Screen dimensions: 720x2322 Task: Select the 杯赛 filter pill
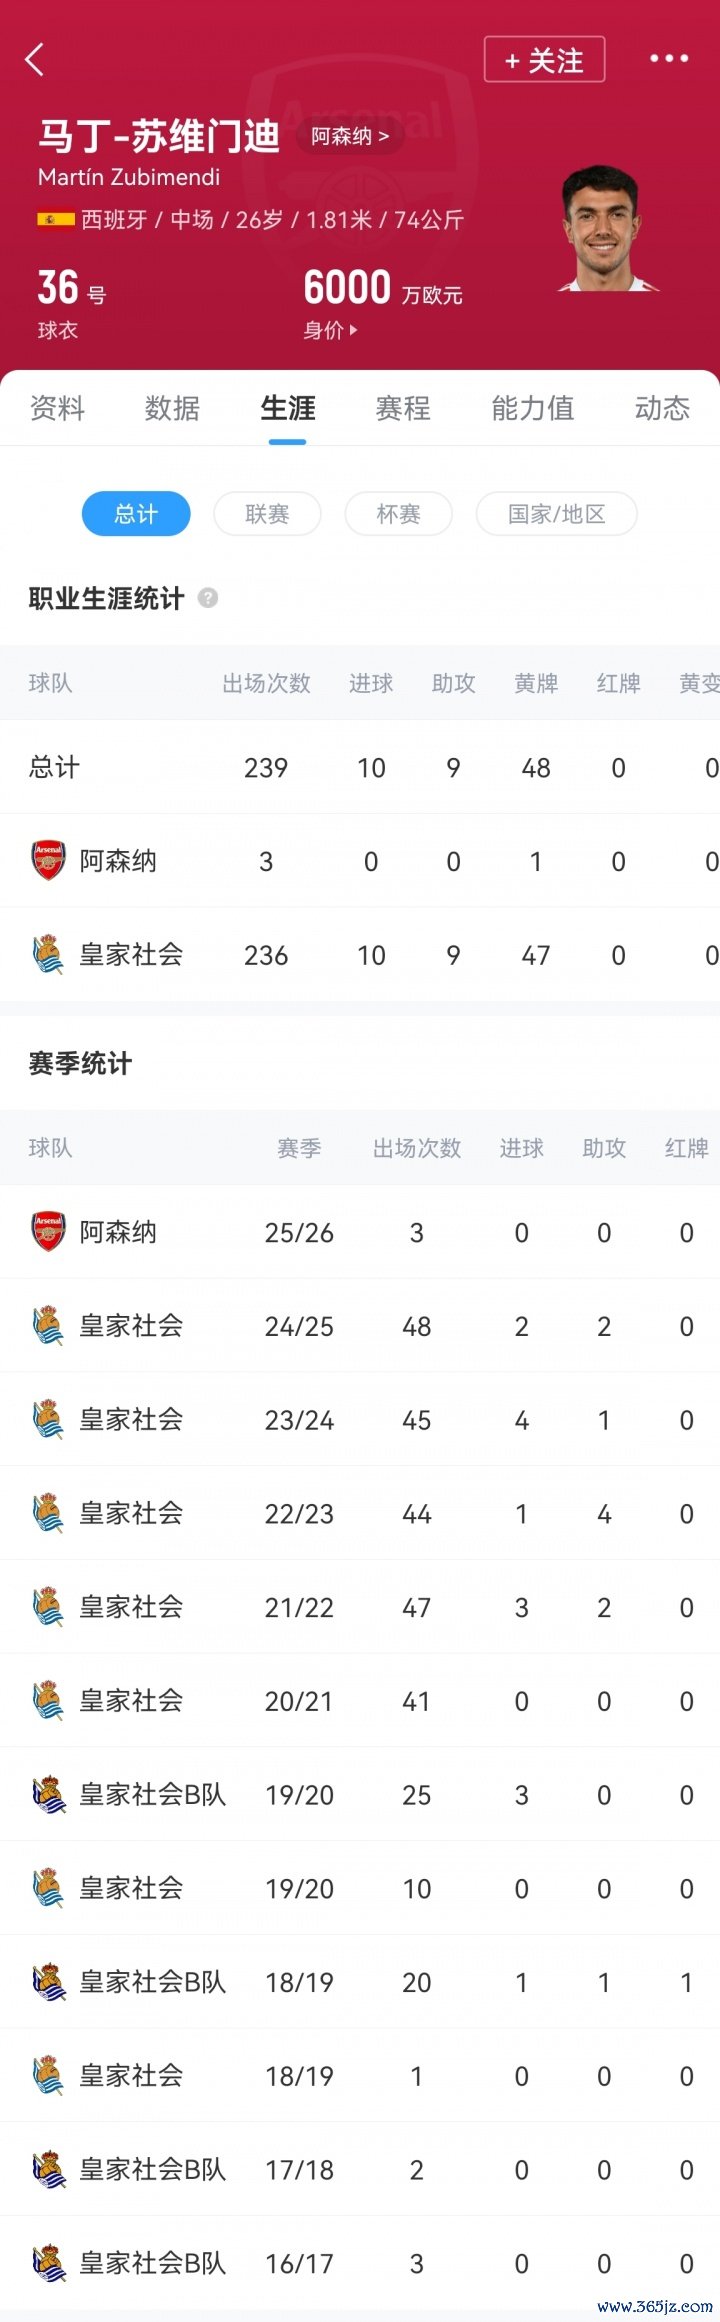(x=398, y=514)
